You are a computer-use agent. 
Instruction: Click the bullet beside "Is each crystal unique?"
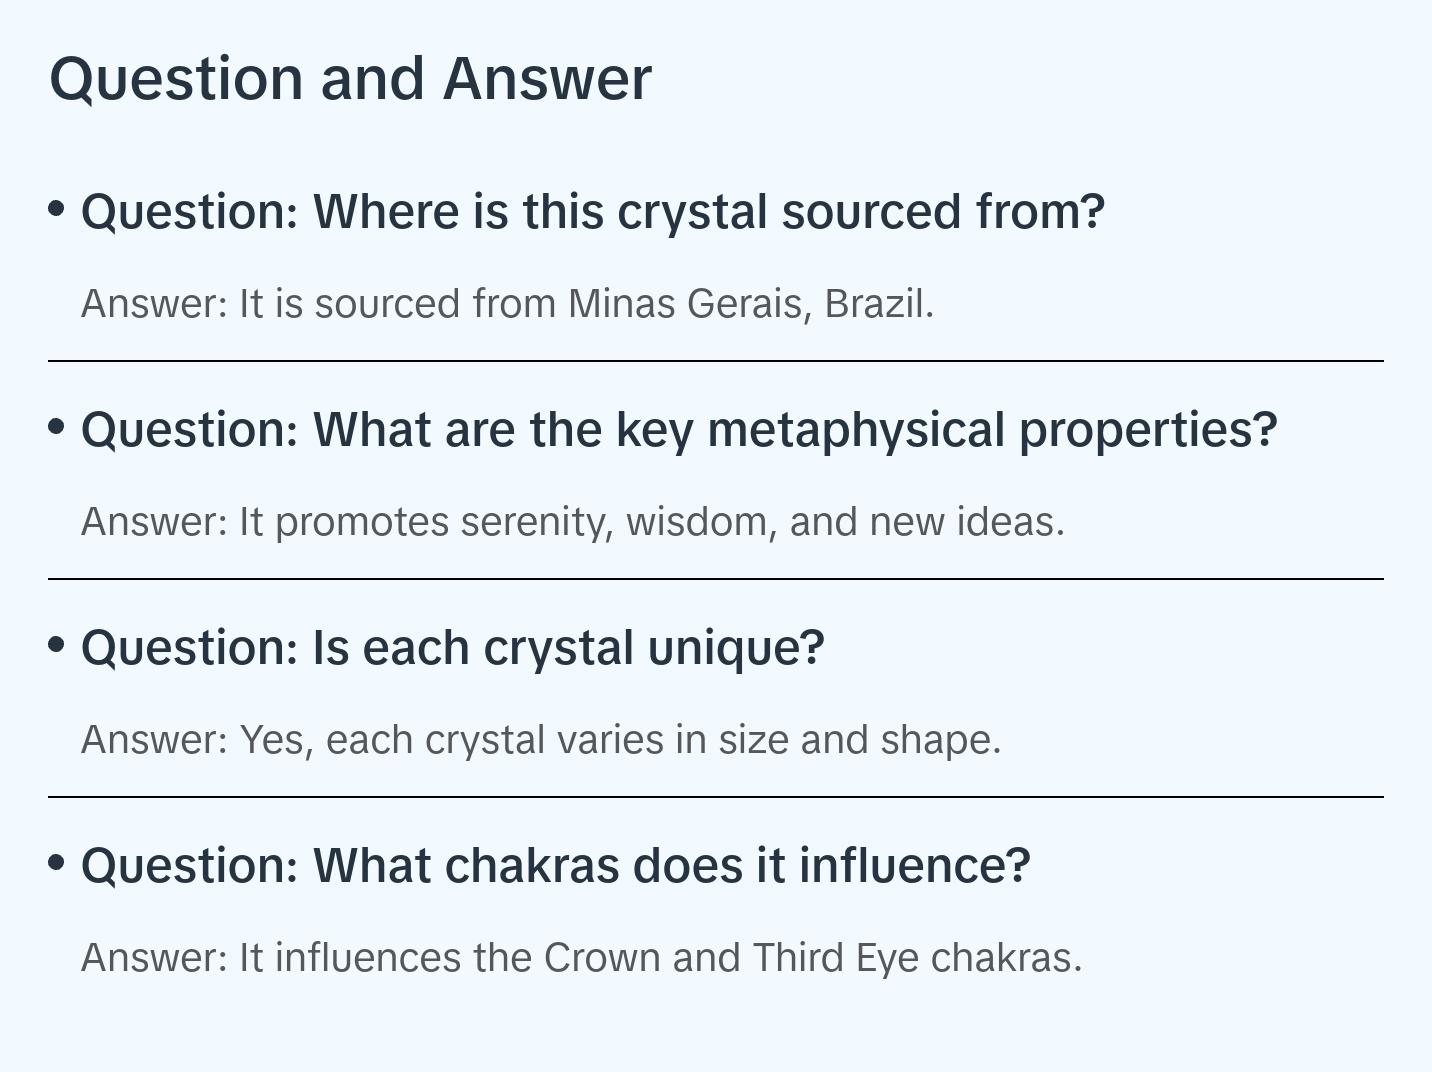pos(57,645)
